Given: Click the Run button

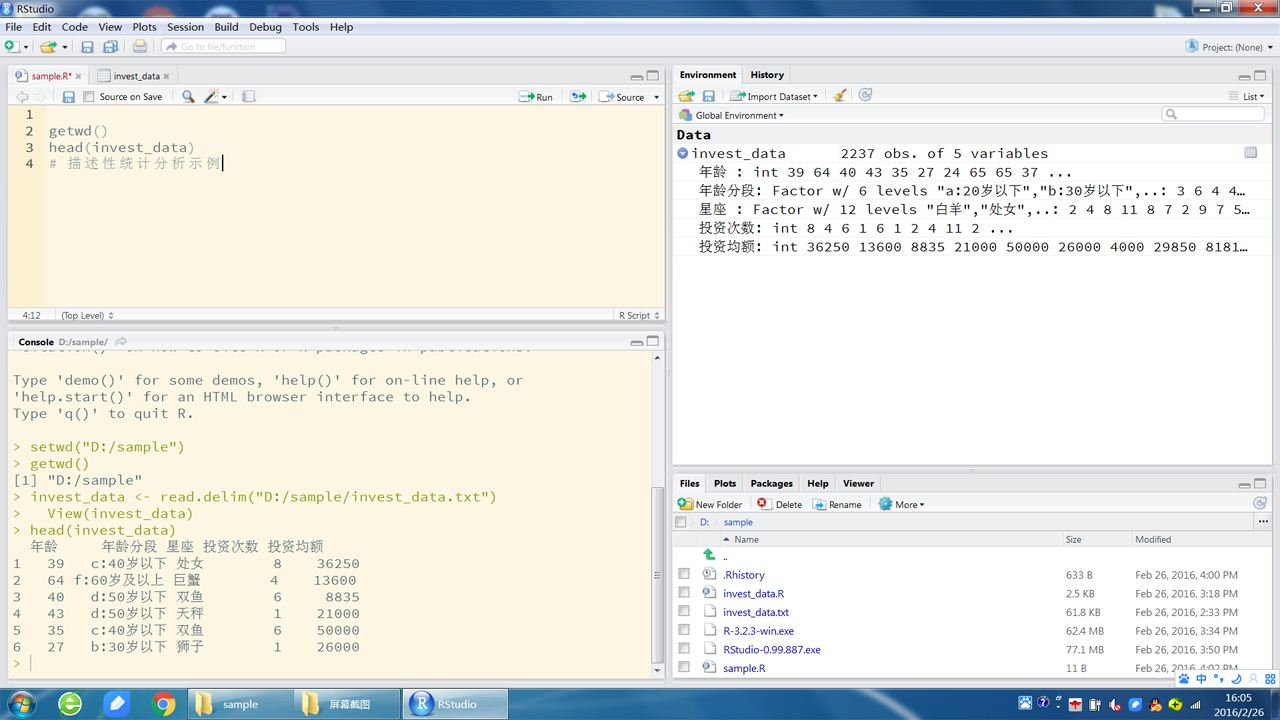Looking at the screenshot, I should tap(536, 97).
